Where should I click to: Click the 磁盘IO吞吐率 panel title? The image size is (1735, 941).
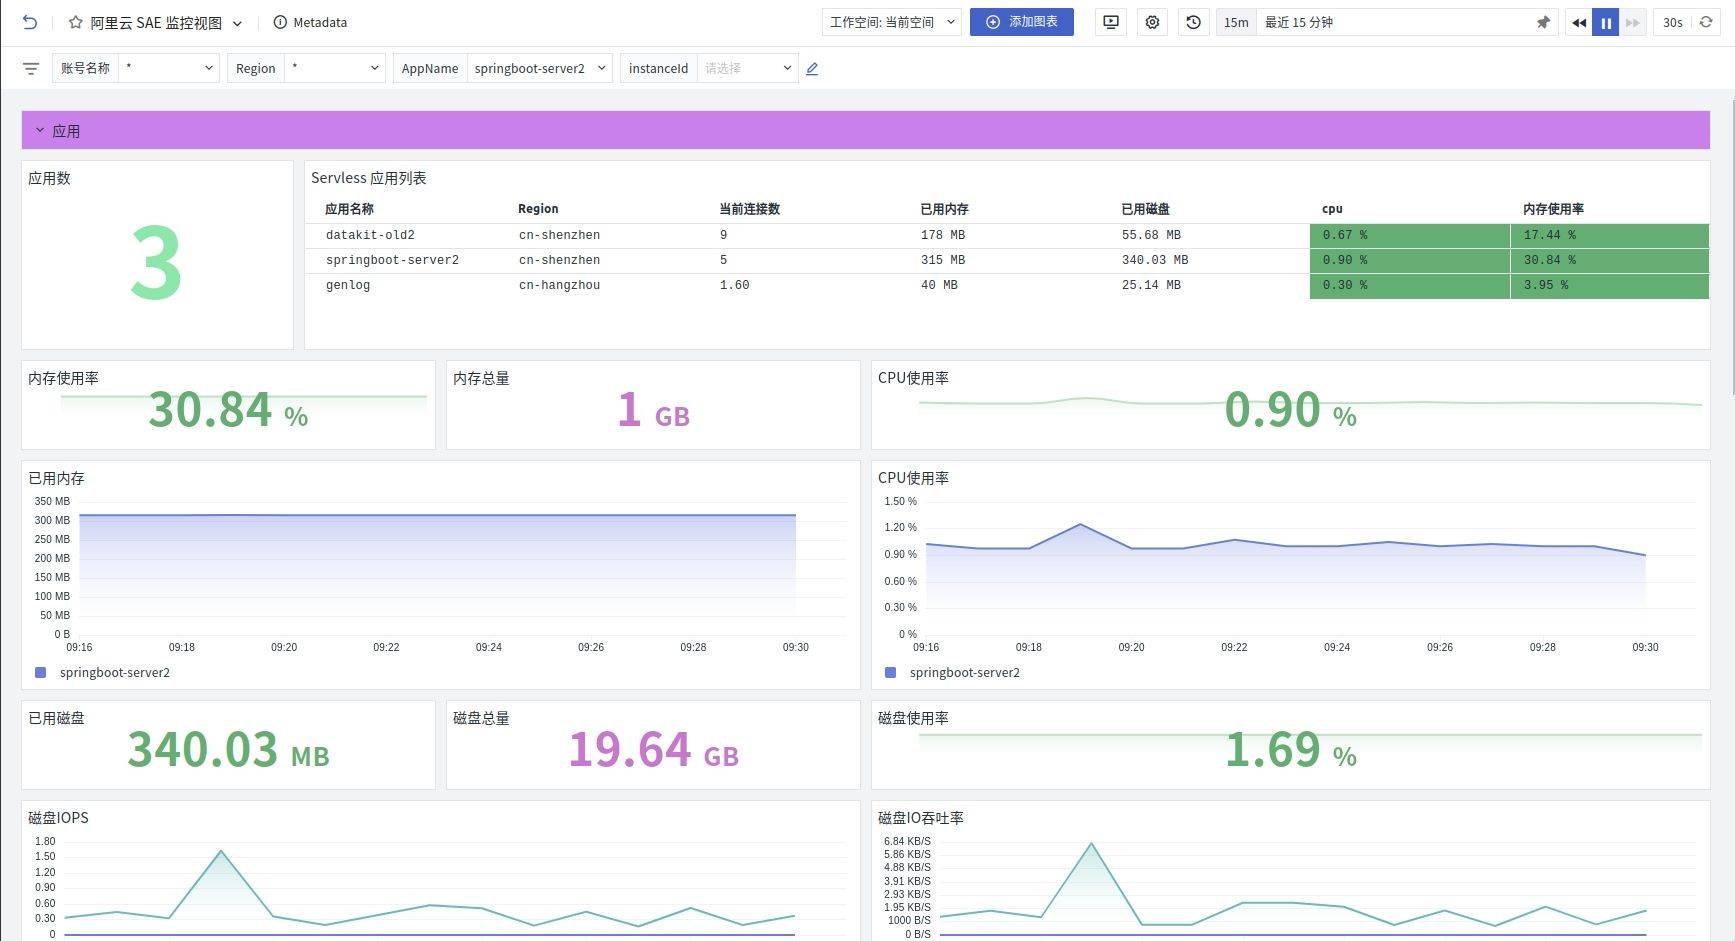[x=920, y=818]
